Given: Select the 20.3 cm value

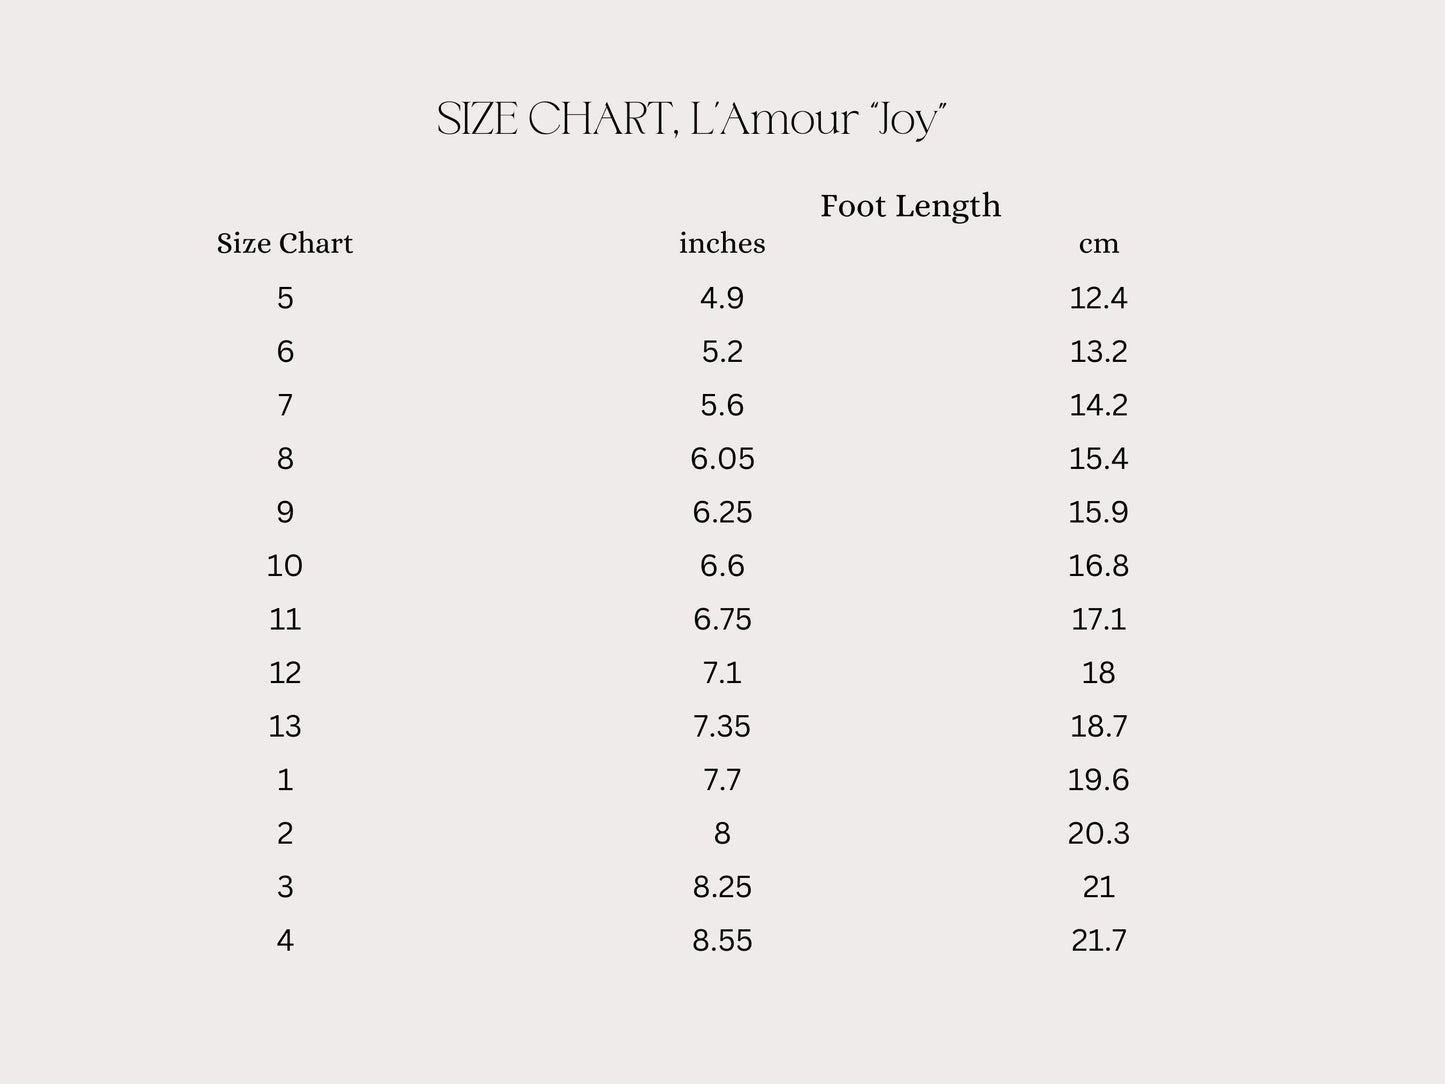Looking at the screenshot, I should 1098,833.
